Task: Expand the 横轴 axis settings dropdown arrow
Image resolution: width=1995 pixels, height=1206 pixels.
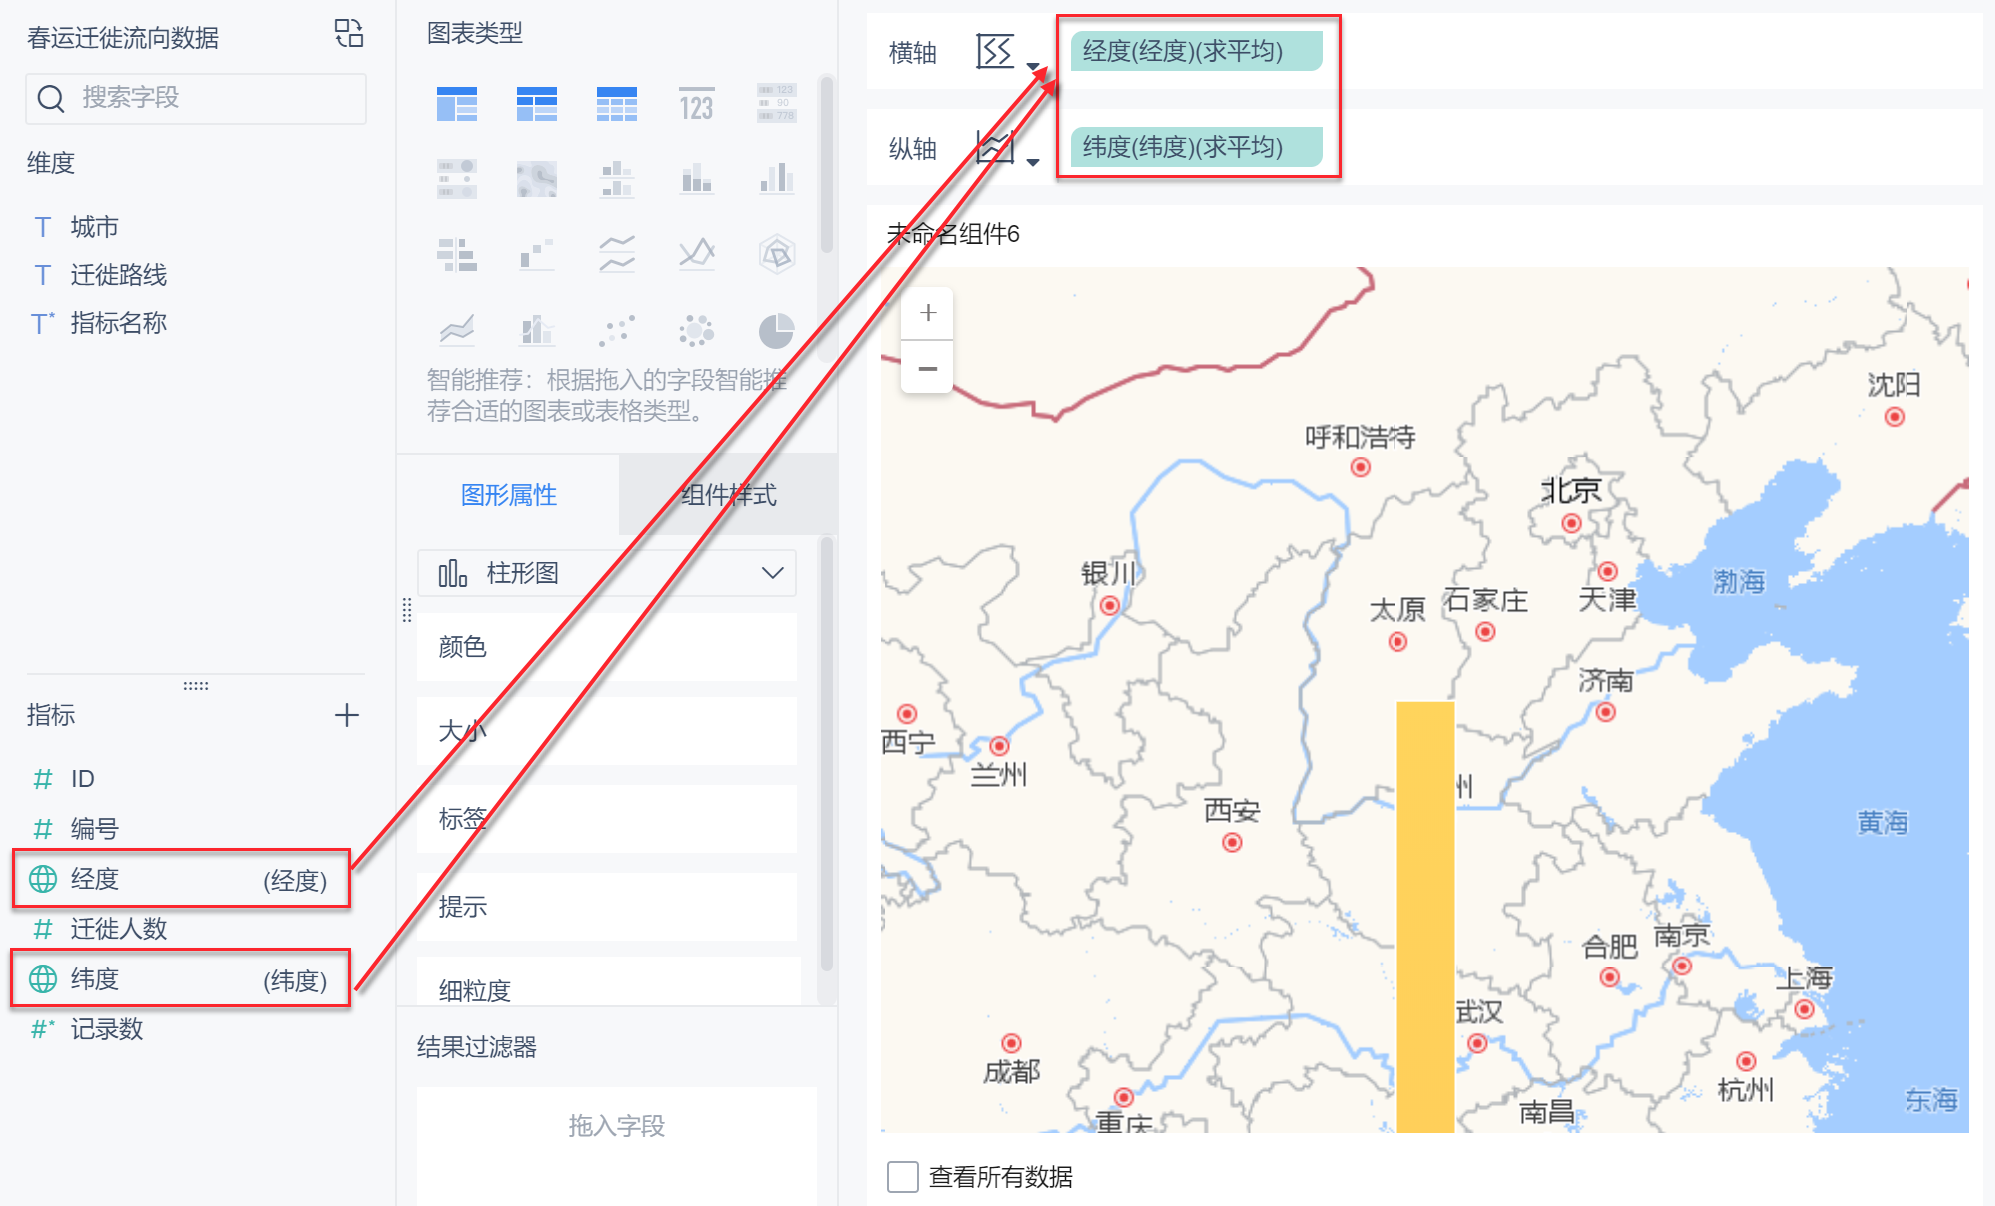Action: click(1033, 66)
